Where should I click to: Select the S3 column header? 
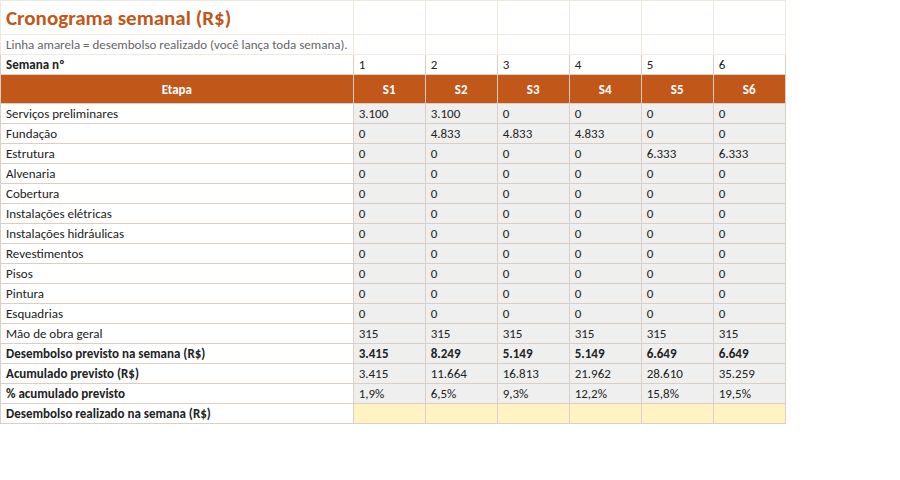(x=533, y=90)
